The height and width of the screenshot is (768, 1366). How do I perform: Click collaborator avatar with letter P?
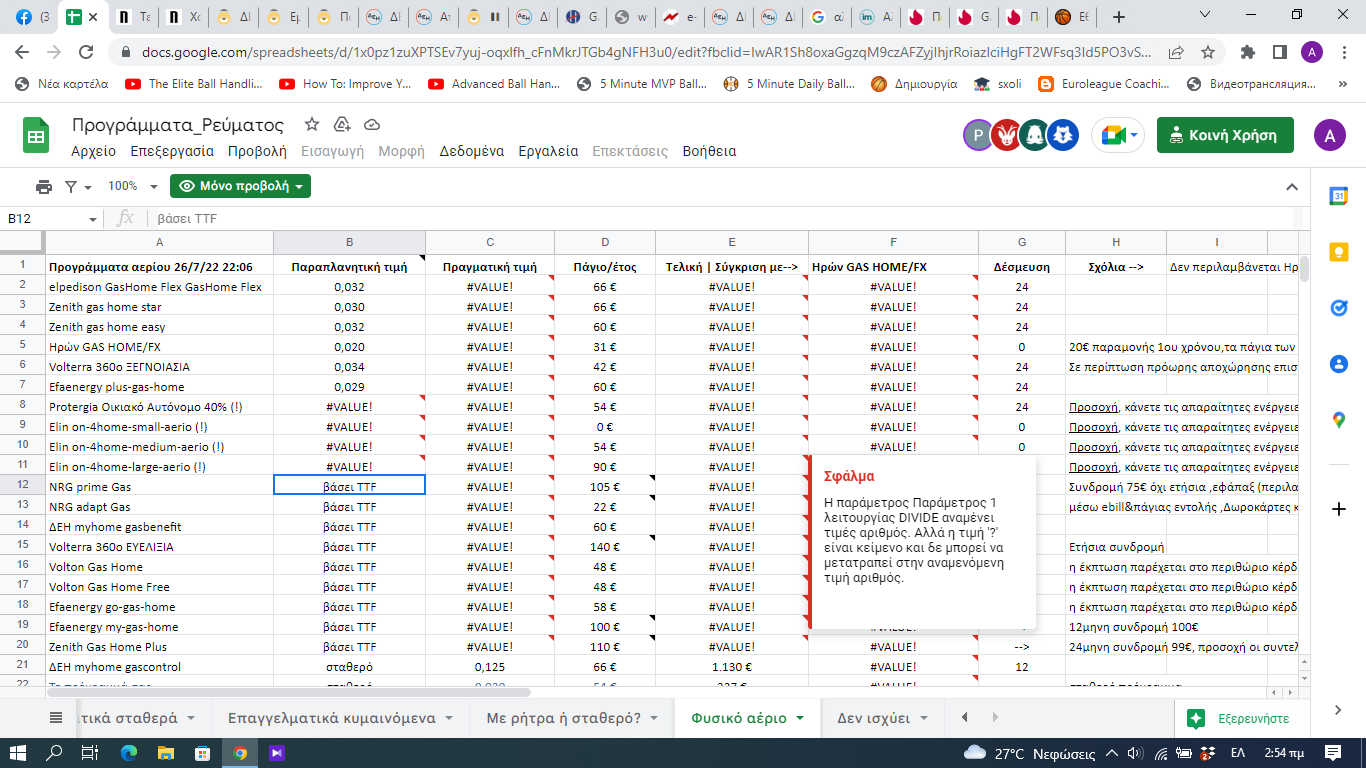[x=978, y=135]
